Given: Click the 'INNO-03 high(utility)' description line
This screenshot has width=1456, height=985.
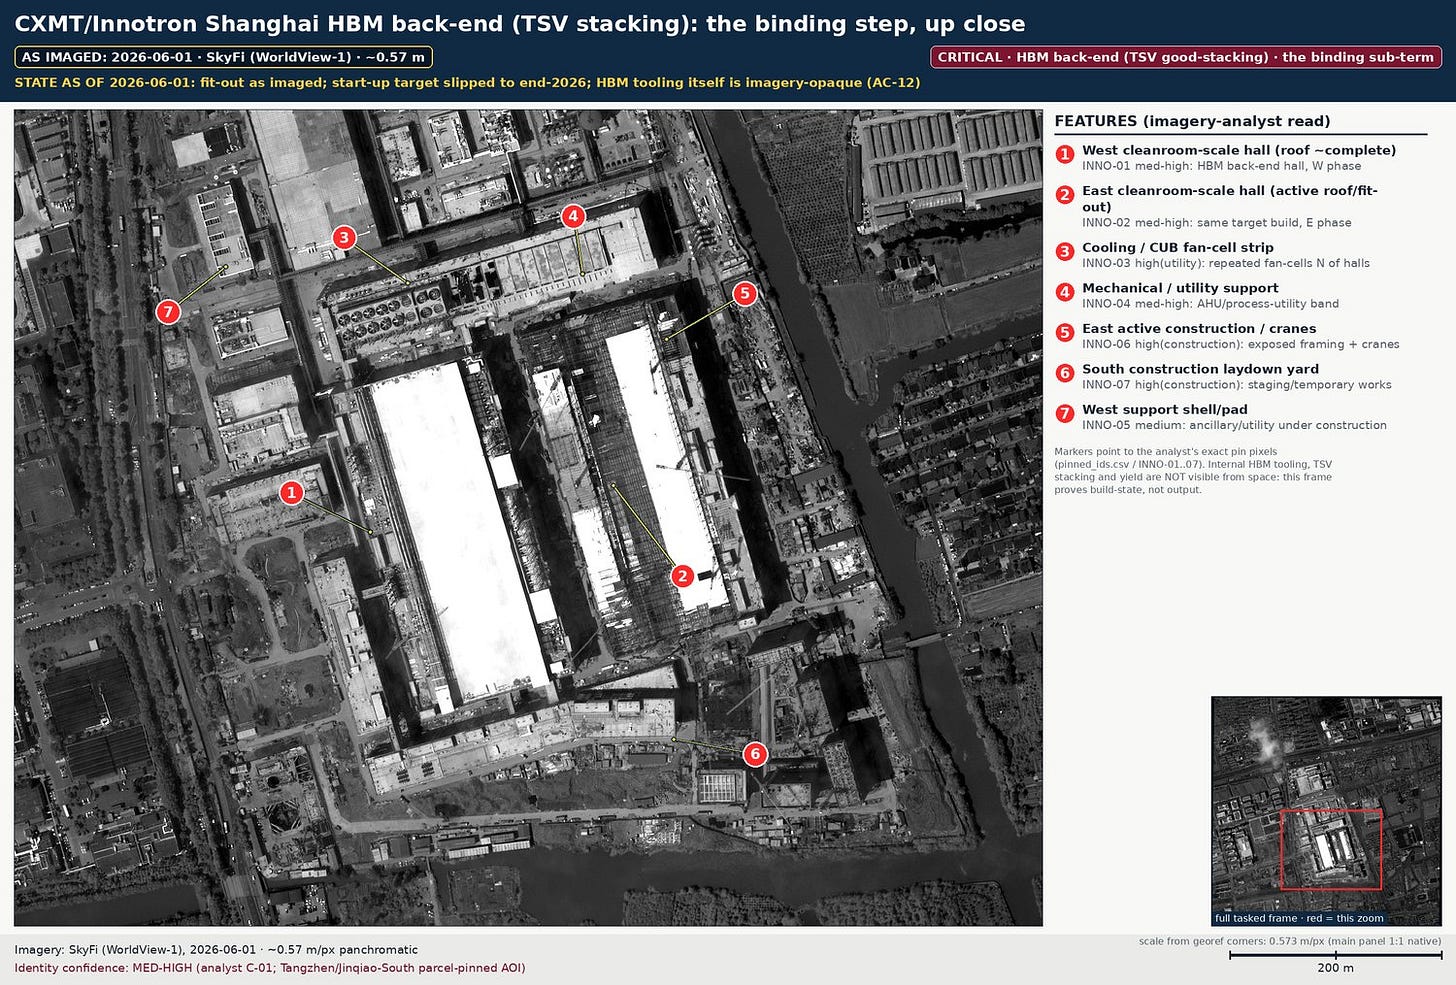Looking at the screenshot, I should tap(1226, 263).
